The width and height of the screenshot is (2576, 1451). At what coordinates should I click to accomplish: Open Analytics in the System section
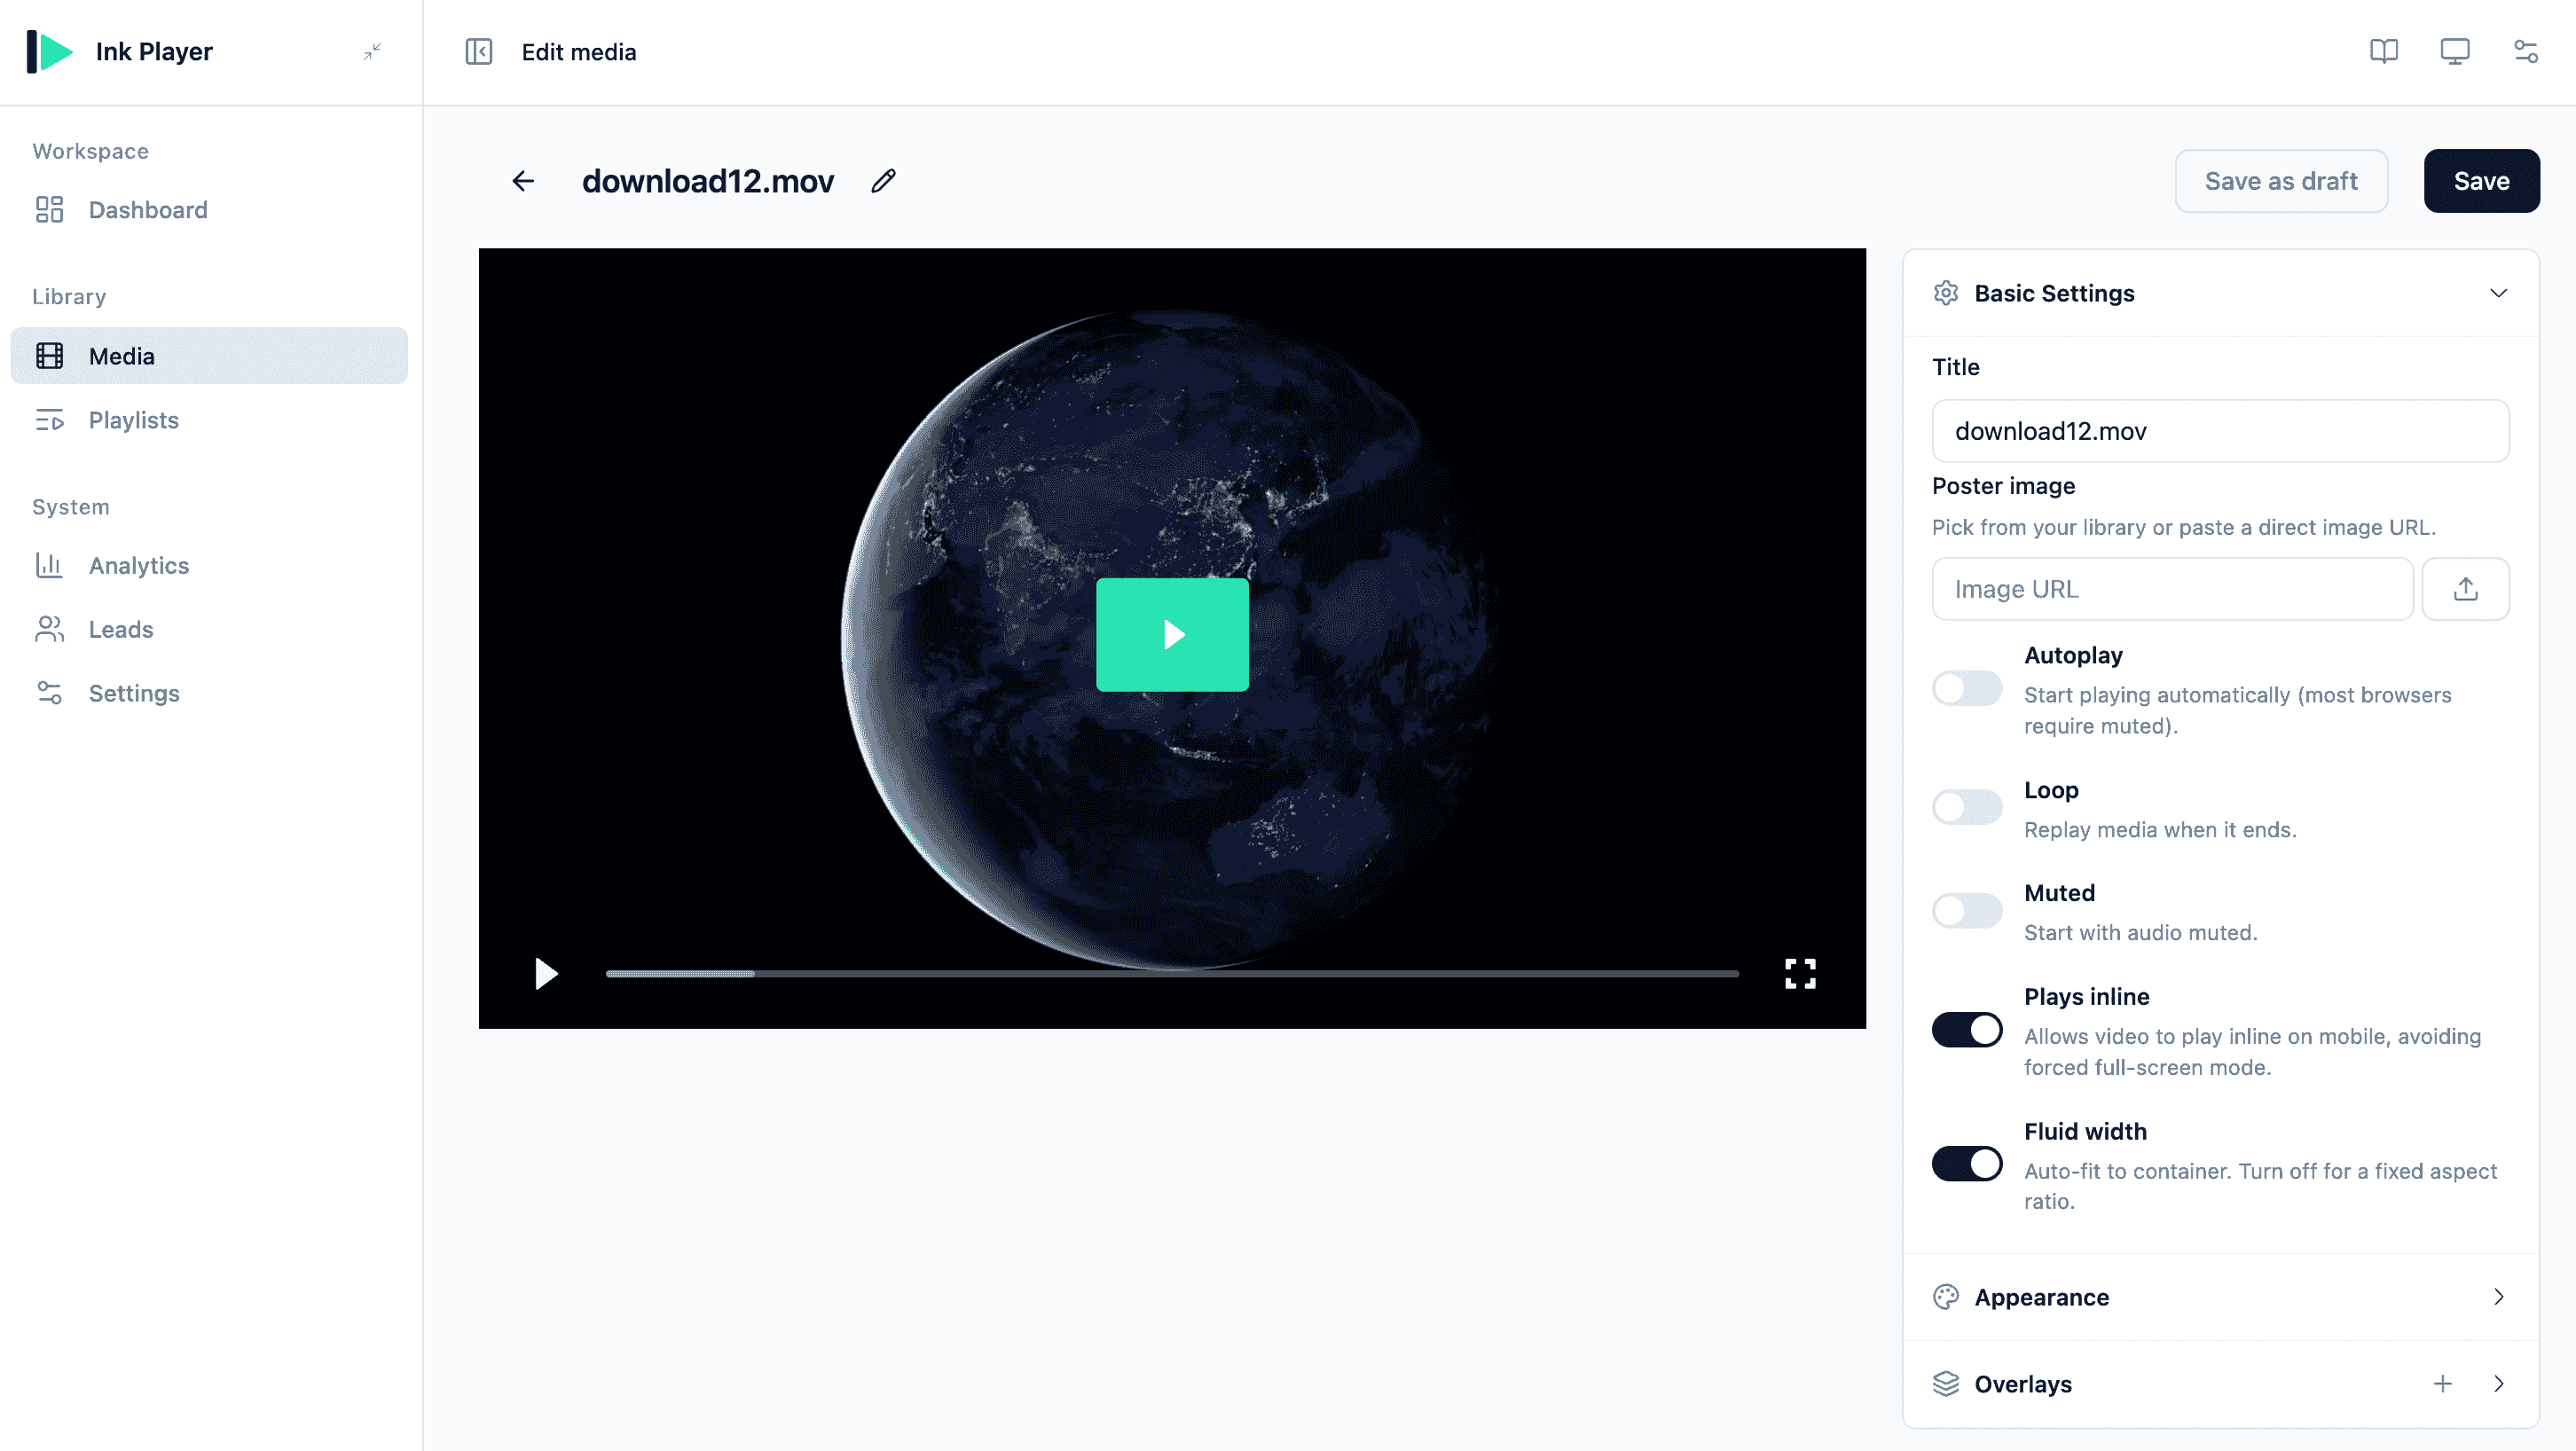[x=209, y=566]
